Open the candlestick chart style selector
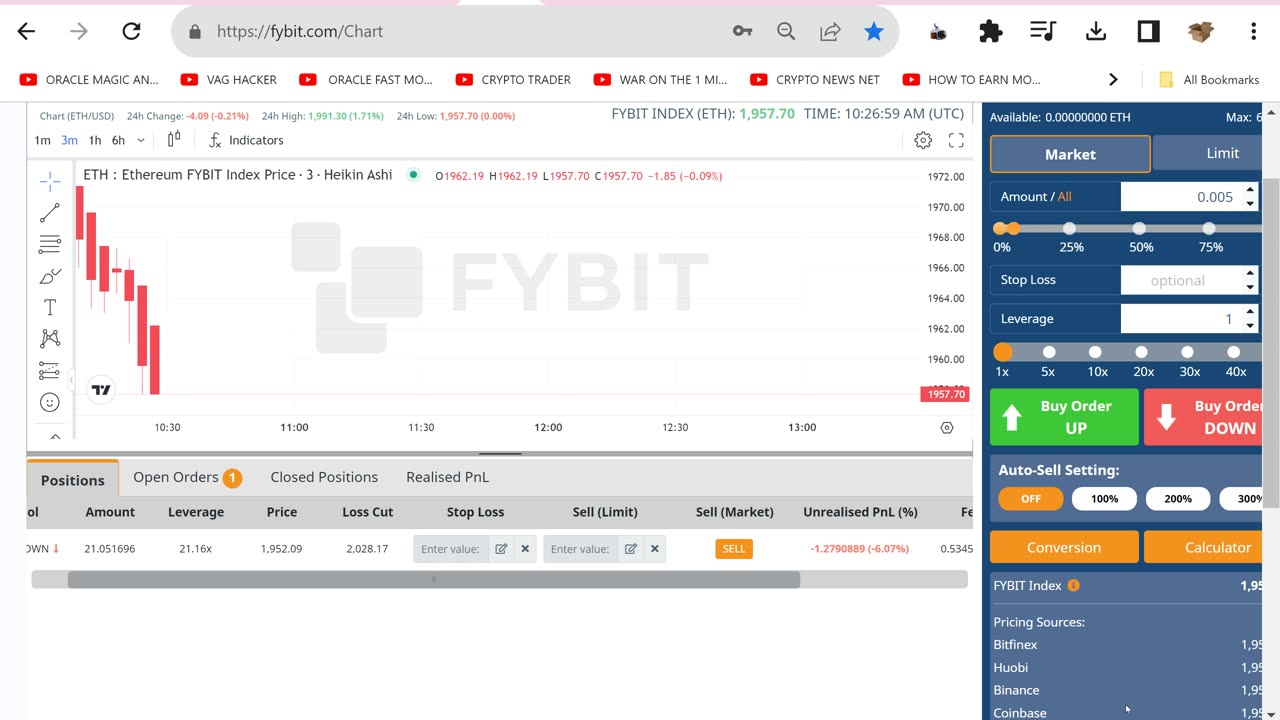Viewport: 1280px width, 720px height. coord(174,140)
